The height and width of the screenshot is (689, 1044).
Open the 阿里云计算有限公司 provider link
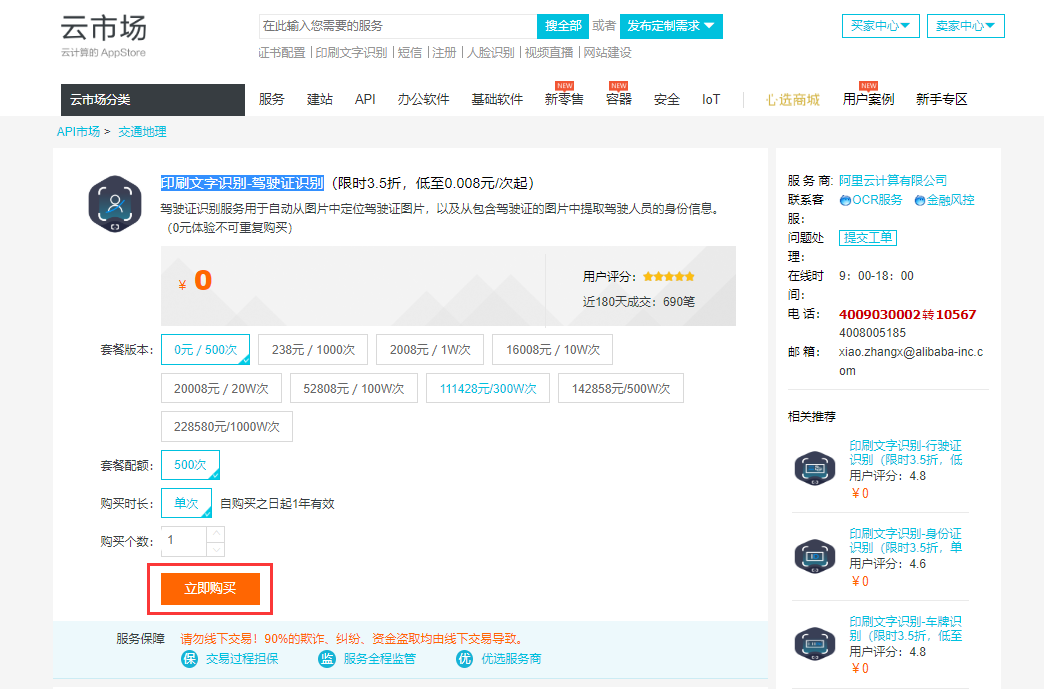(893, 180)
